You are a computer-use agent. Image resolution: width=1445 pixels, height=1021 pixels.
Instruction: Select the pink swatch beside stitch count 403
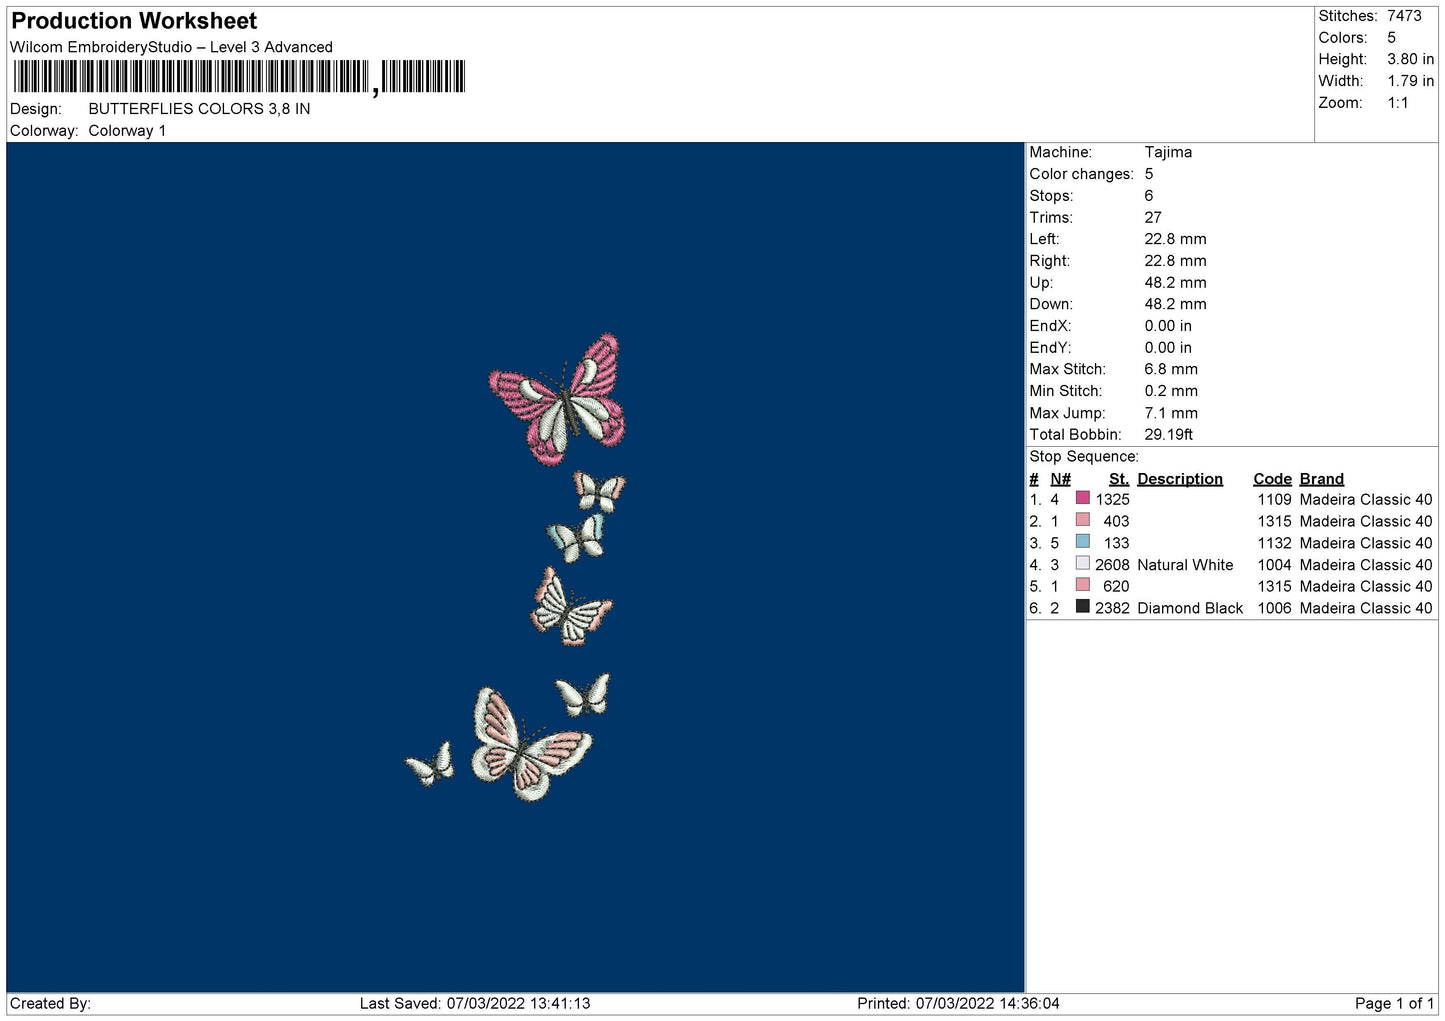[x=1082, y=520]
